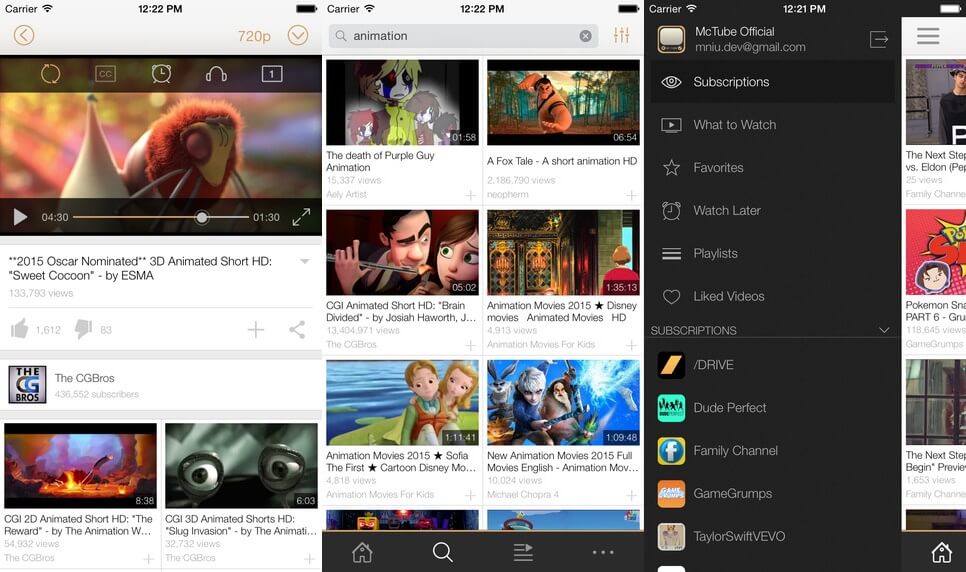This screenshot has width=966, height=572.
Task: Add "The Reward" video via plus icon
Action: 148,559
